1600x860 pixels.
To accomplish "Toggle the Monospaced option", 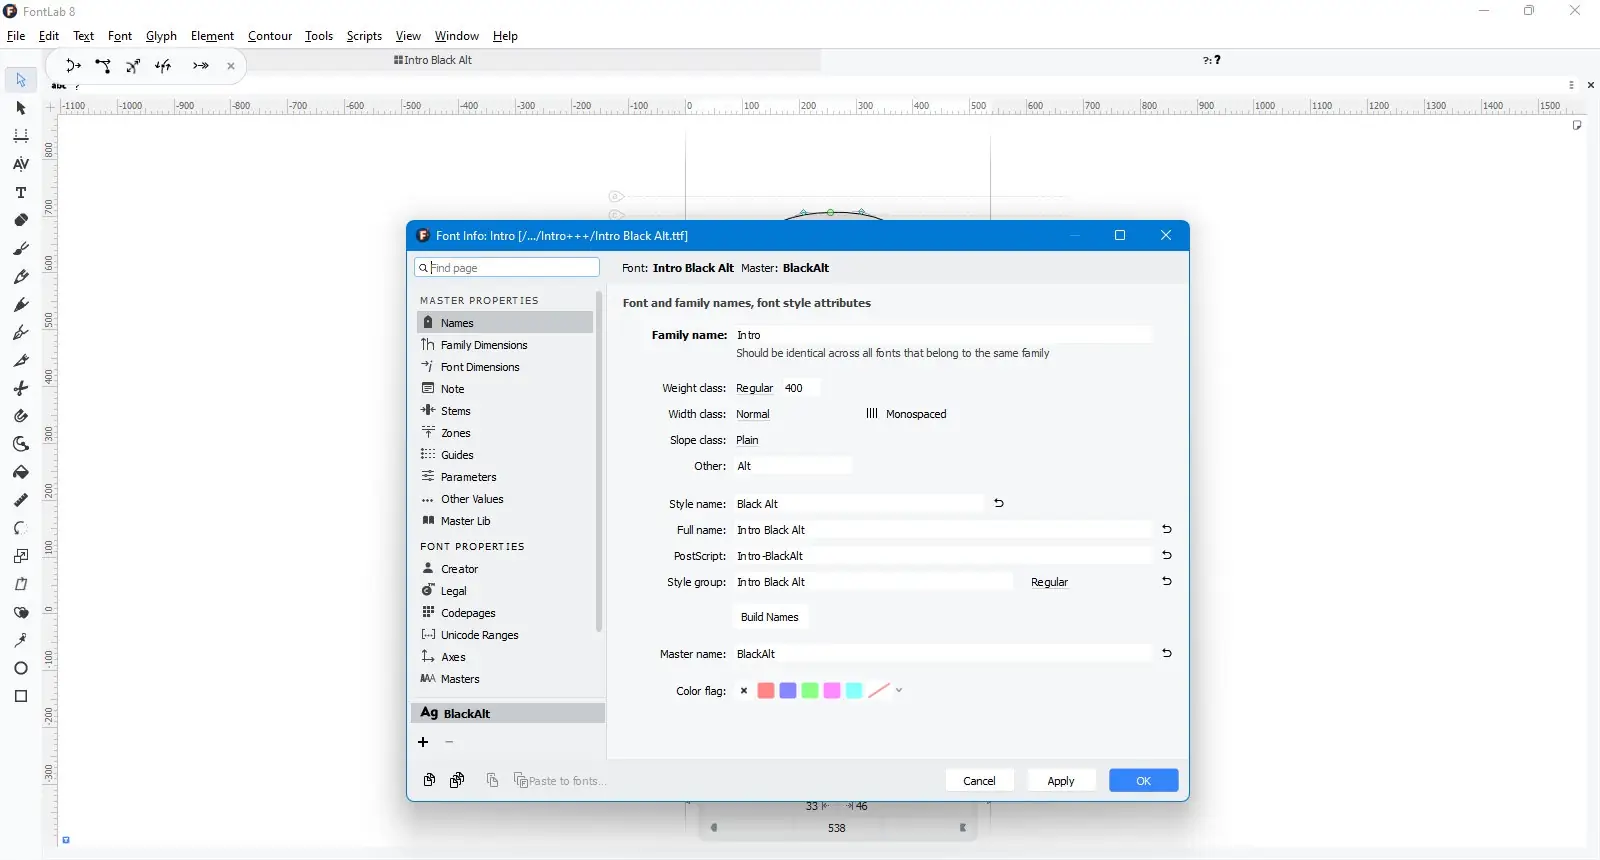I will pos(906,414).
